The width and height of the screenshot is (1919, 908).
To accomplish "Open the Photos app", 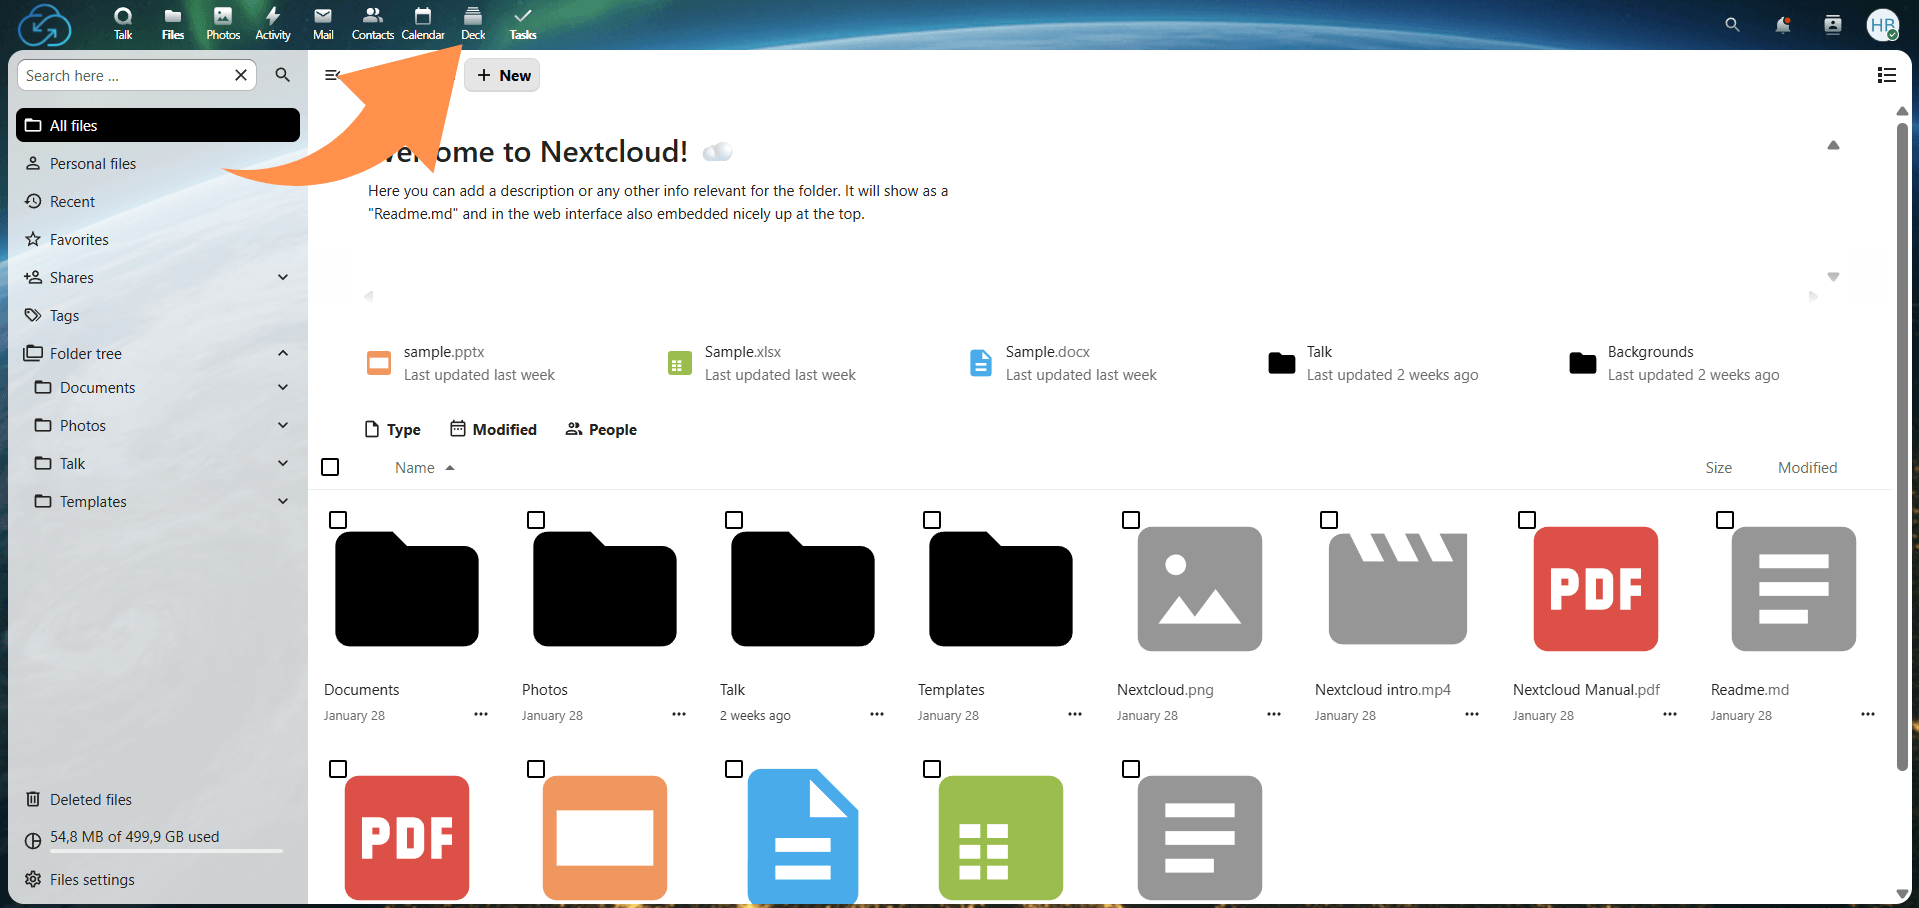I will [222, 23].
